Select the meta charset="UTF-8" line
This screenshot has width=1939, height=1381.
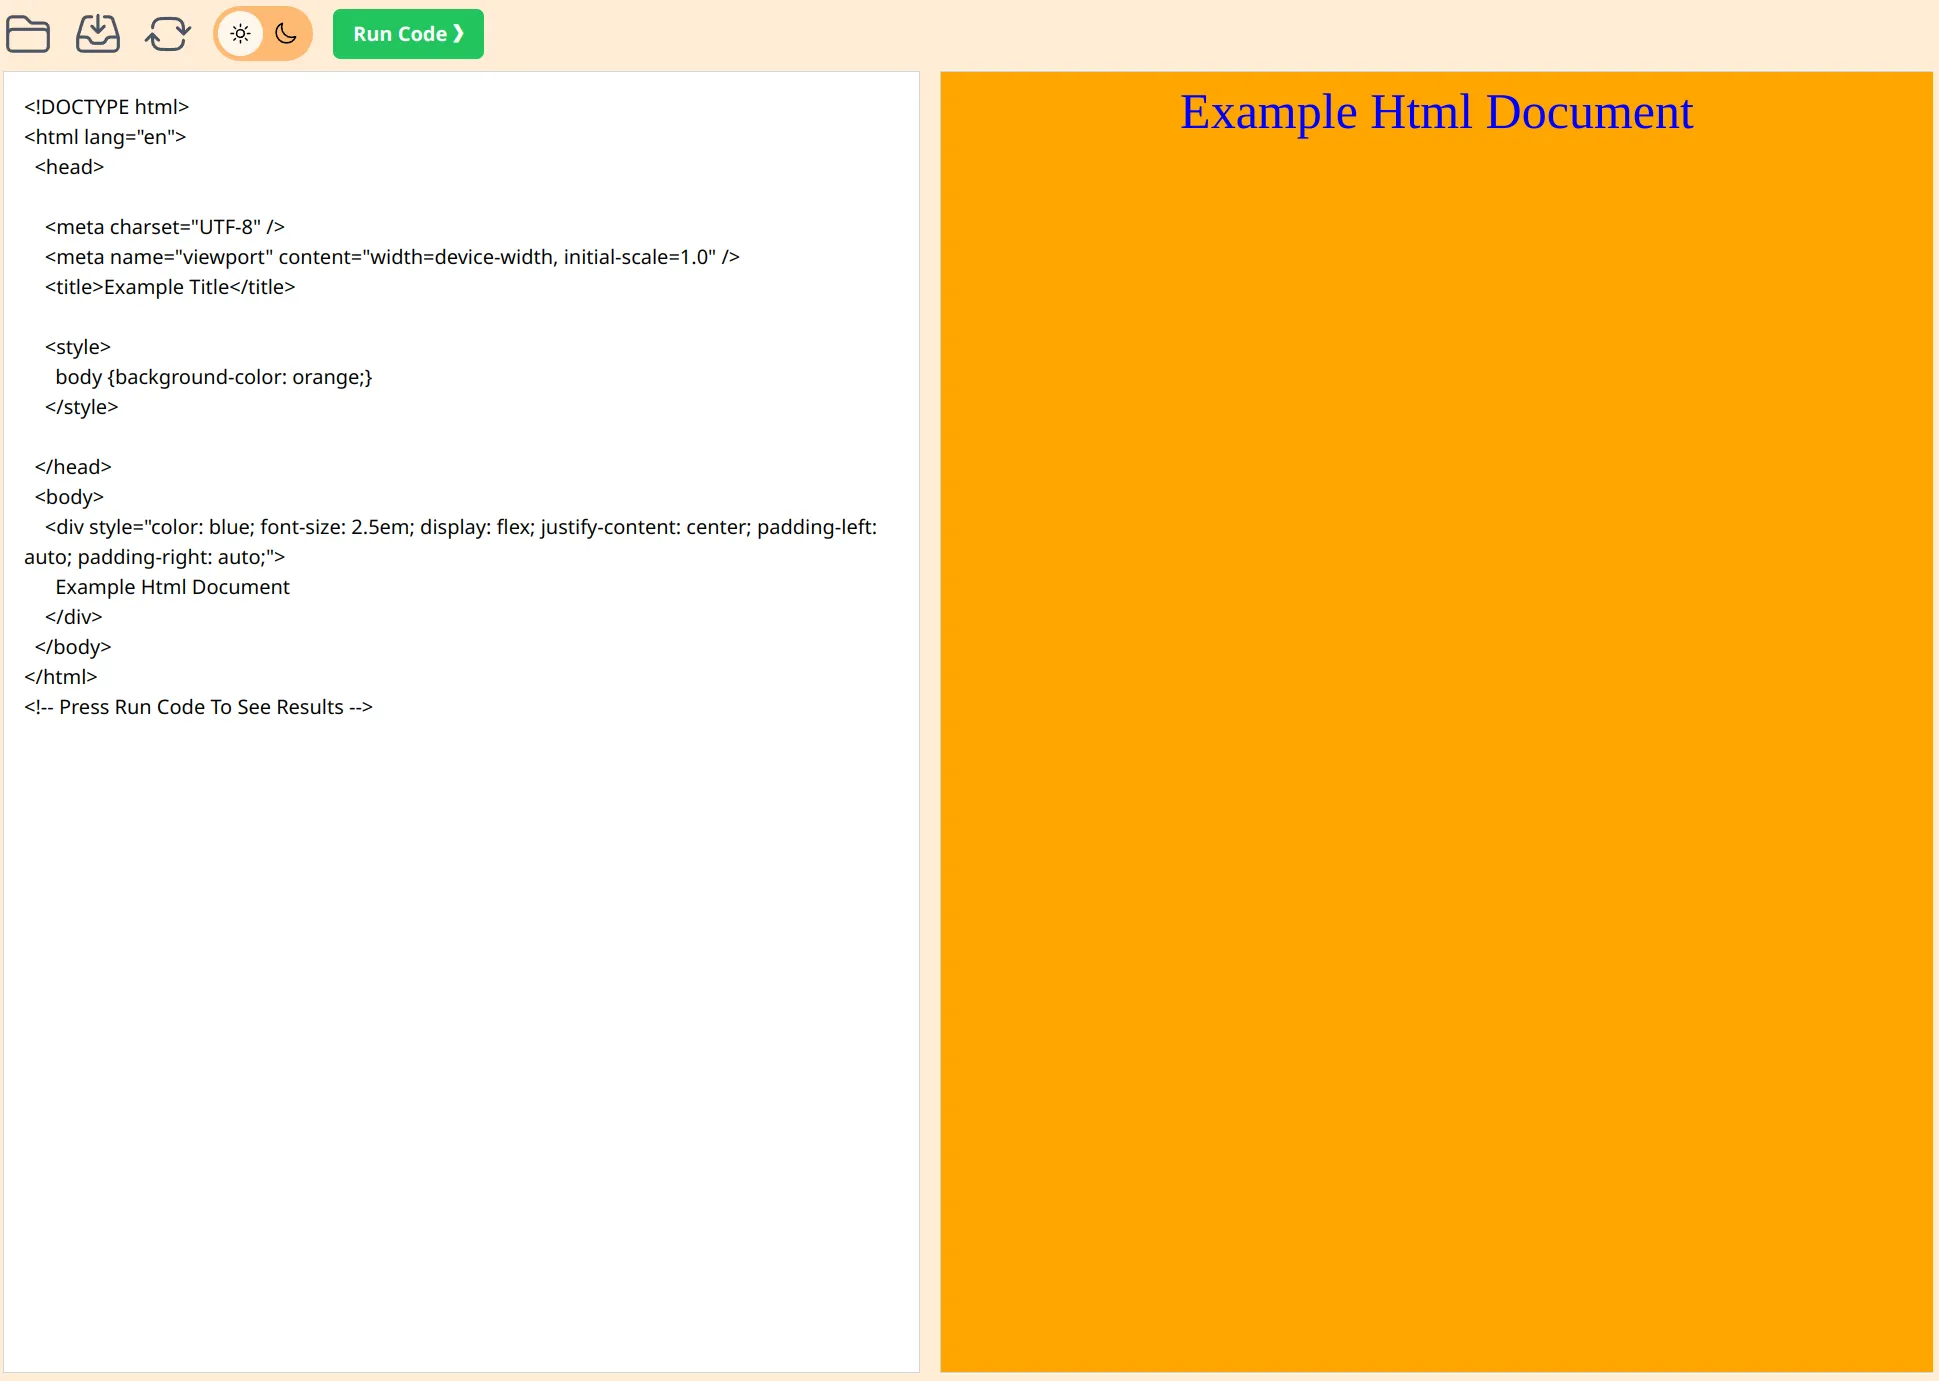(165, 227)
